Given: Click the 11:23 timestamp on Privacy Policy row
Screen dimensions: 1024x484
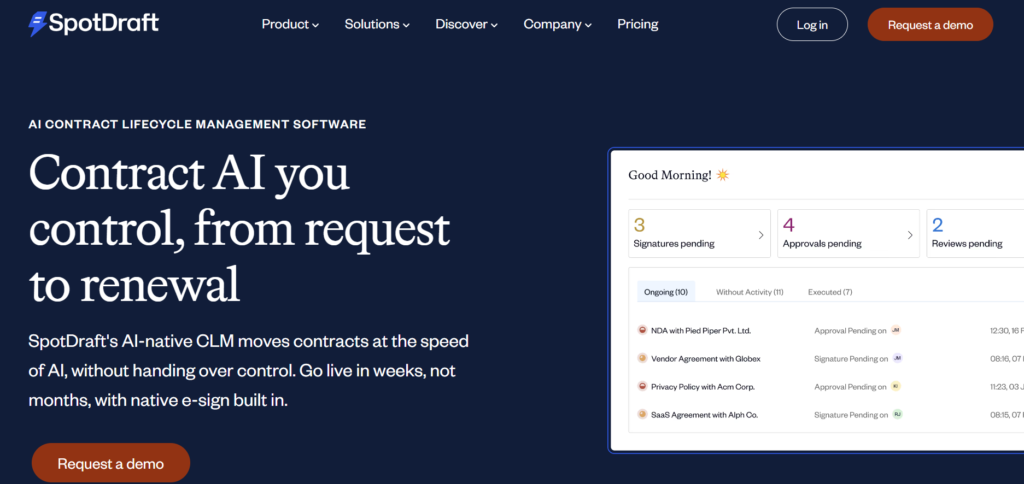Looking at the screenshot, I should [x=1006, y=387].
